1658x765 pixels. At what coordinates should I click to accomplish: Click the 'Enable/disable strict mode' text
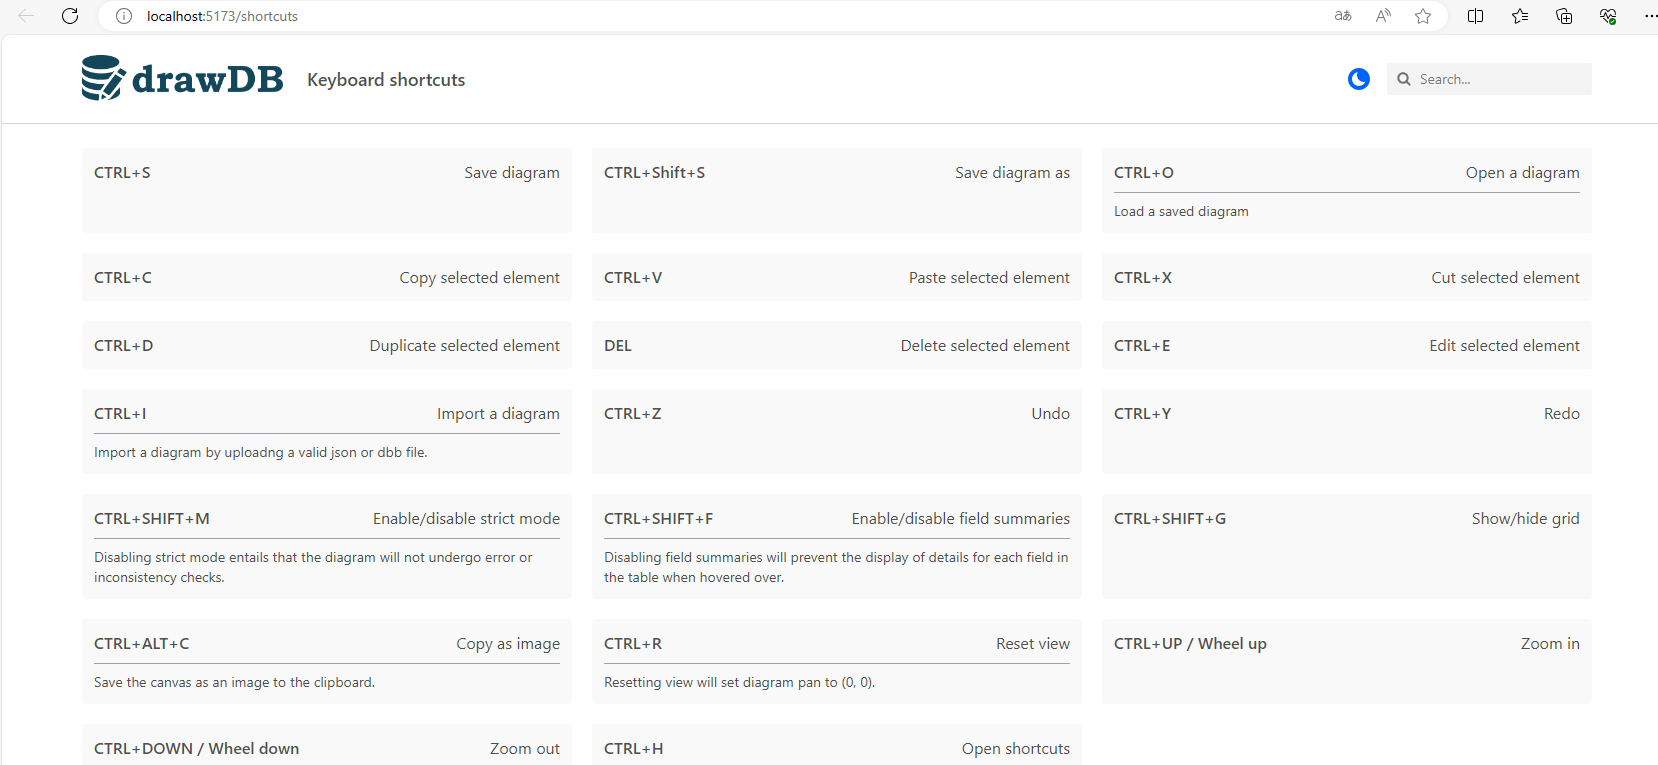(466, 519)
